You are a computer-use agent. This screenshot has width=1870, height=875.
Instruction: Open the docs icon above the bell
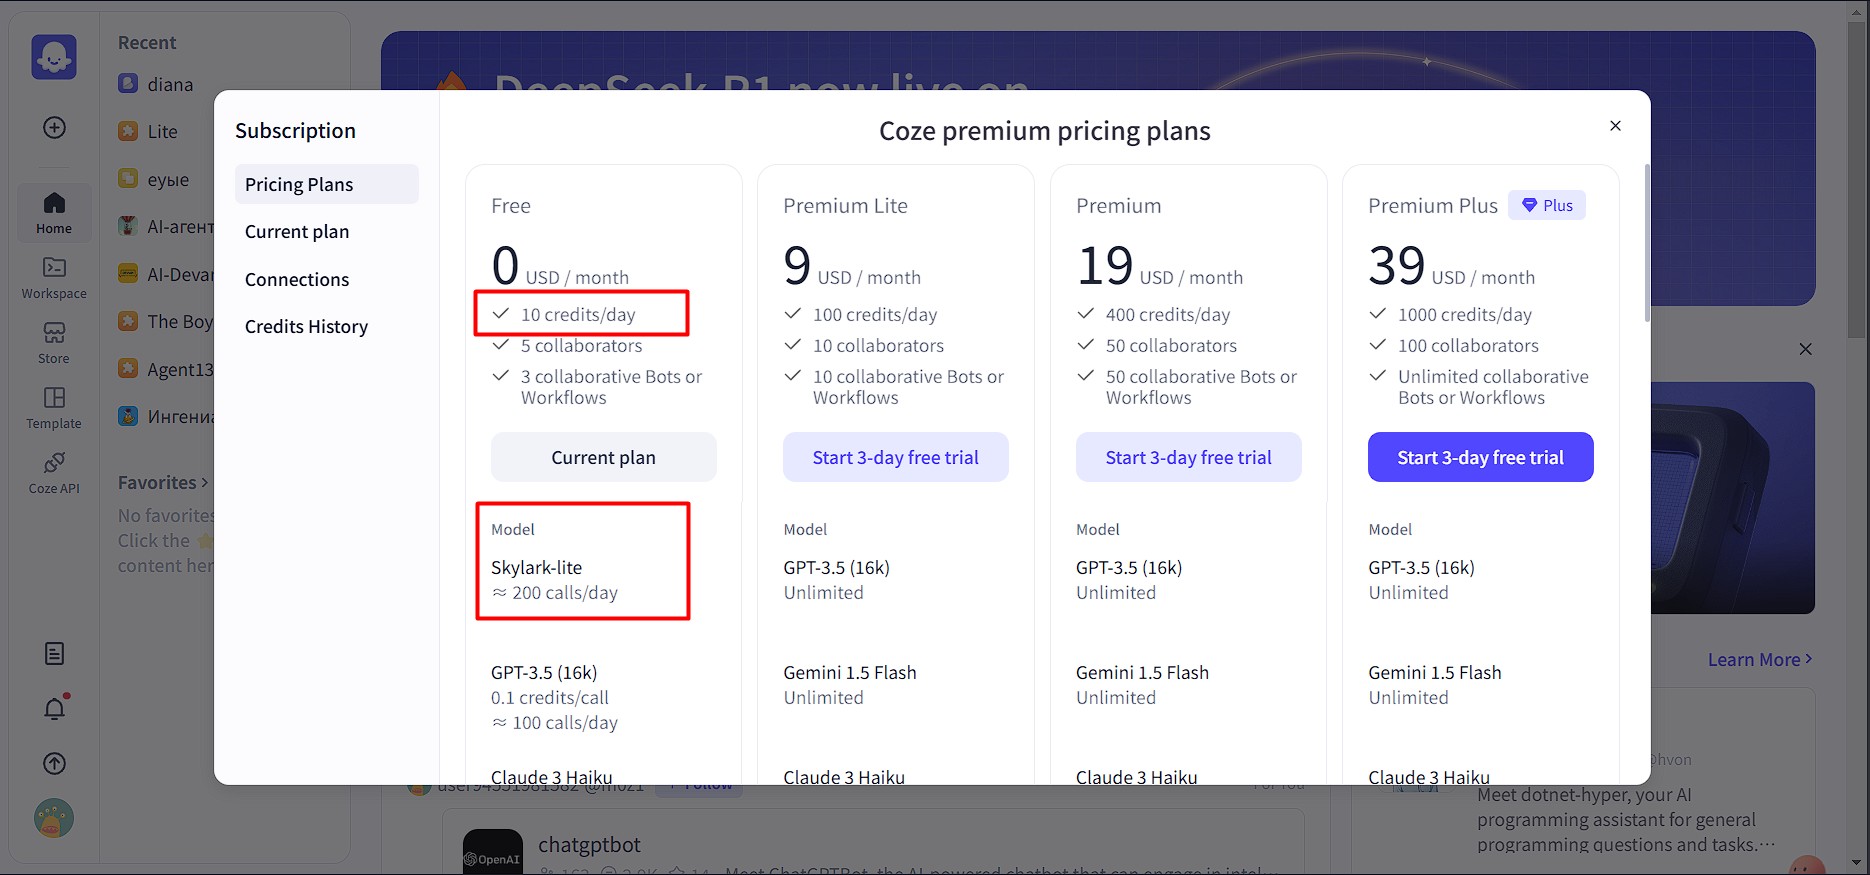(x=55, y=654)
